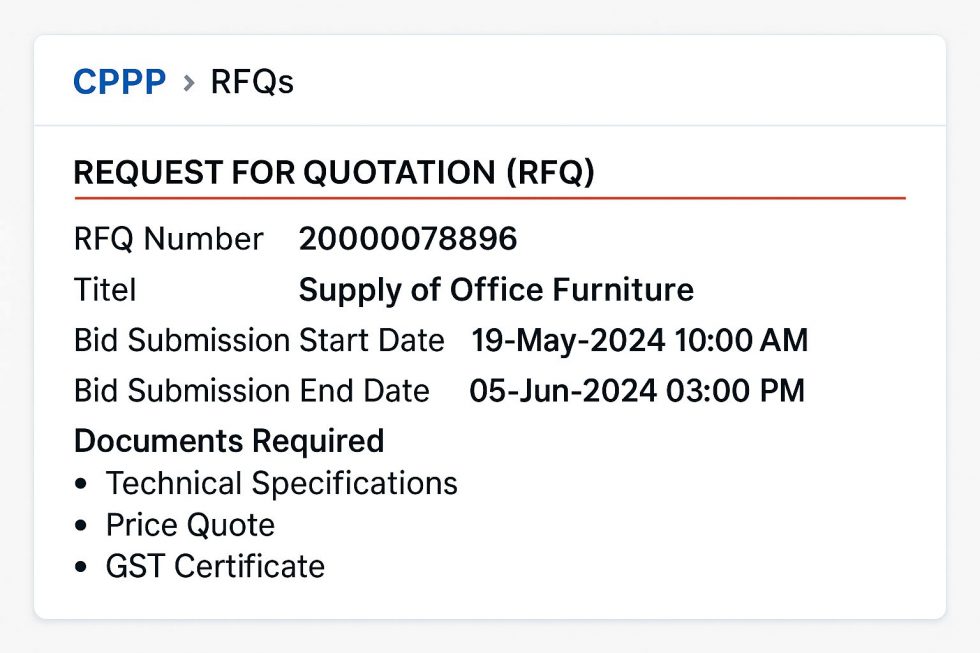The width and height of the screenshot is (980, 653).
Task: Click the Titel field label
Action: 104,290
